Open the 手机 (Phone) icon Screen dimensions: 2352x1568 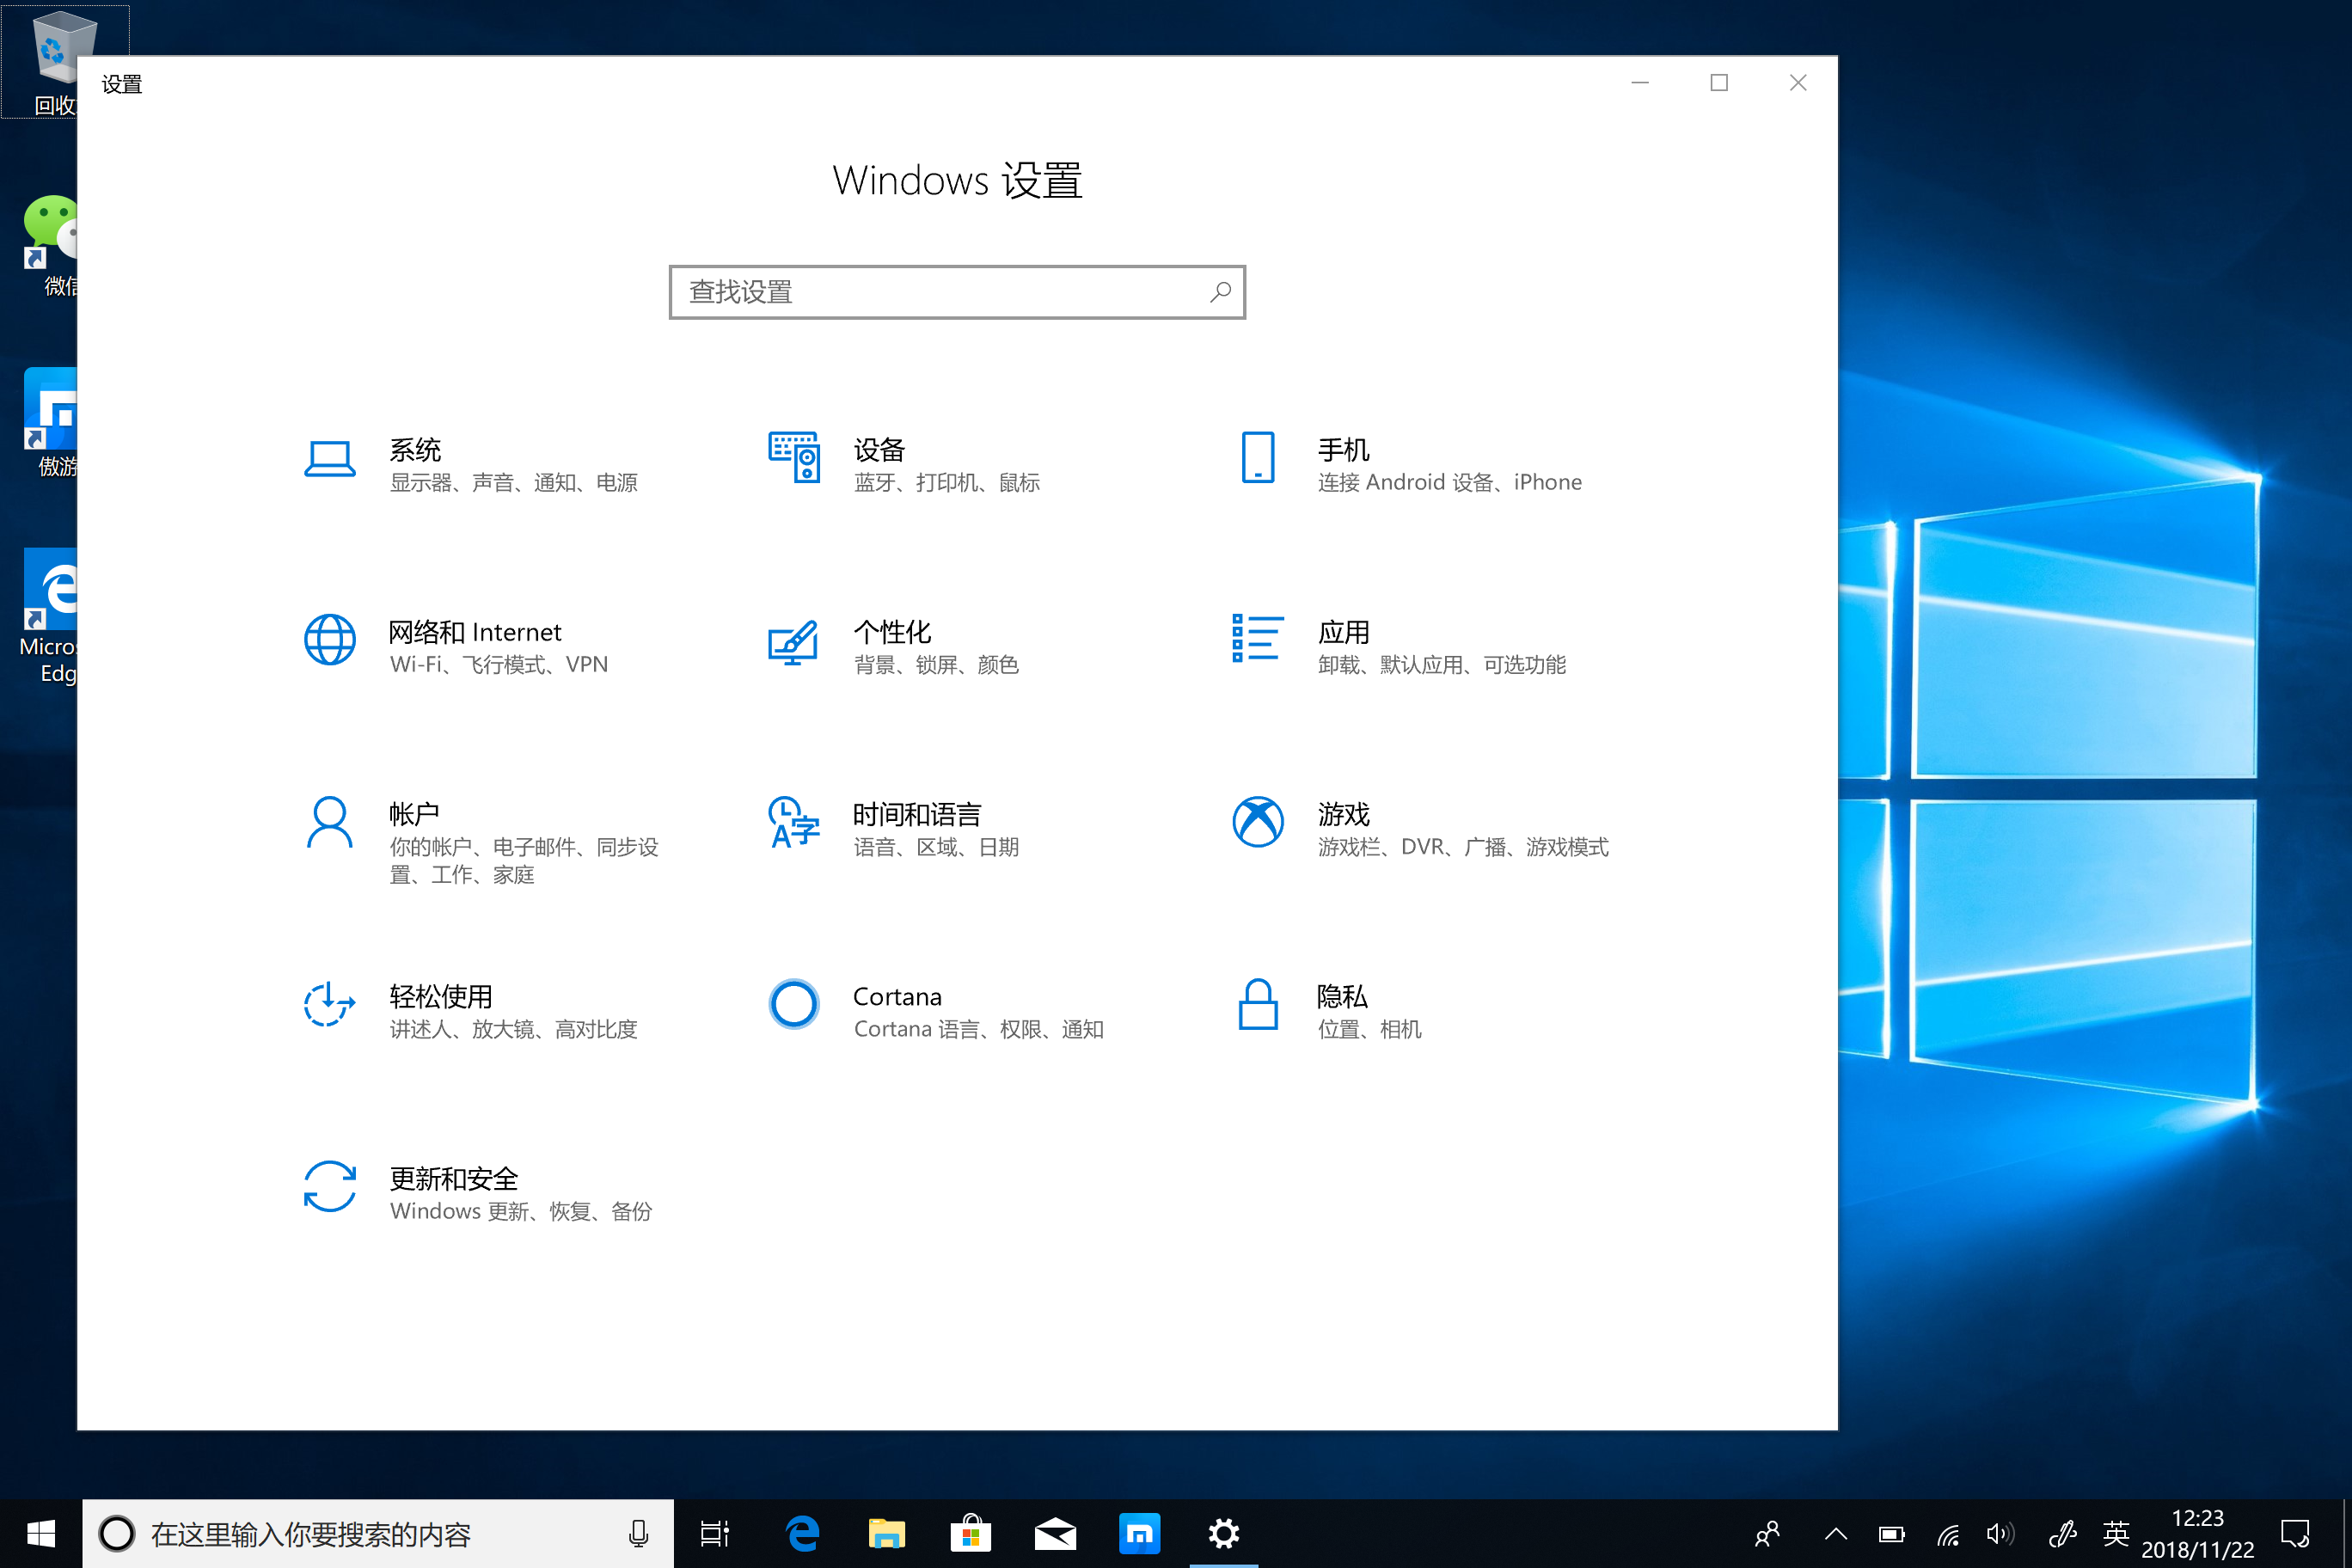click(1258, 457)
